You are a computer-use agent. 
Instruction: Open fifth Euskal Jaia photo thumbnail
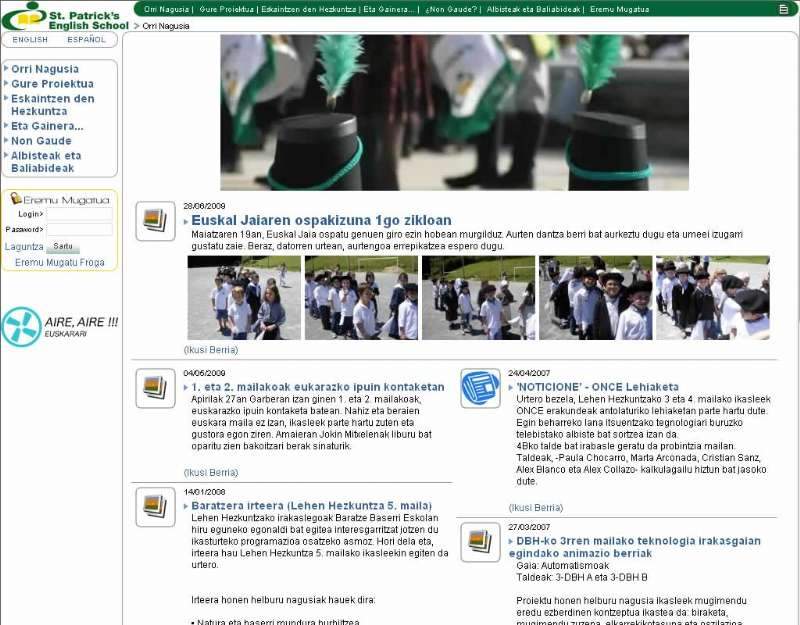point(713,298)
